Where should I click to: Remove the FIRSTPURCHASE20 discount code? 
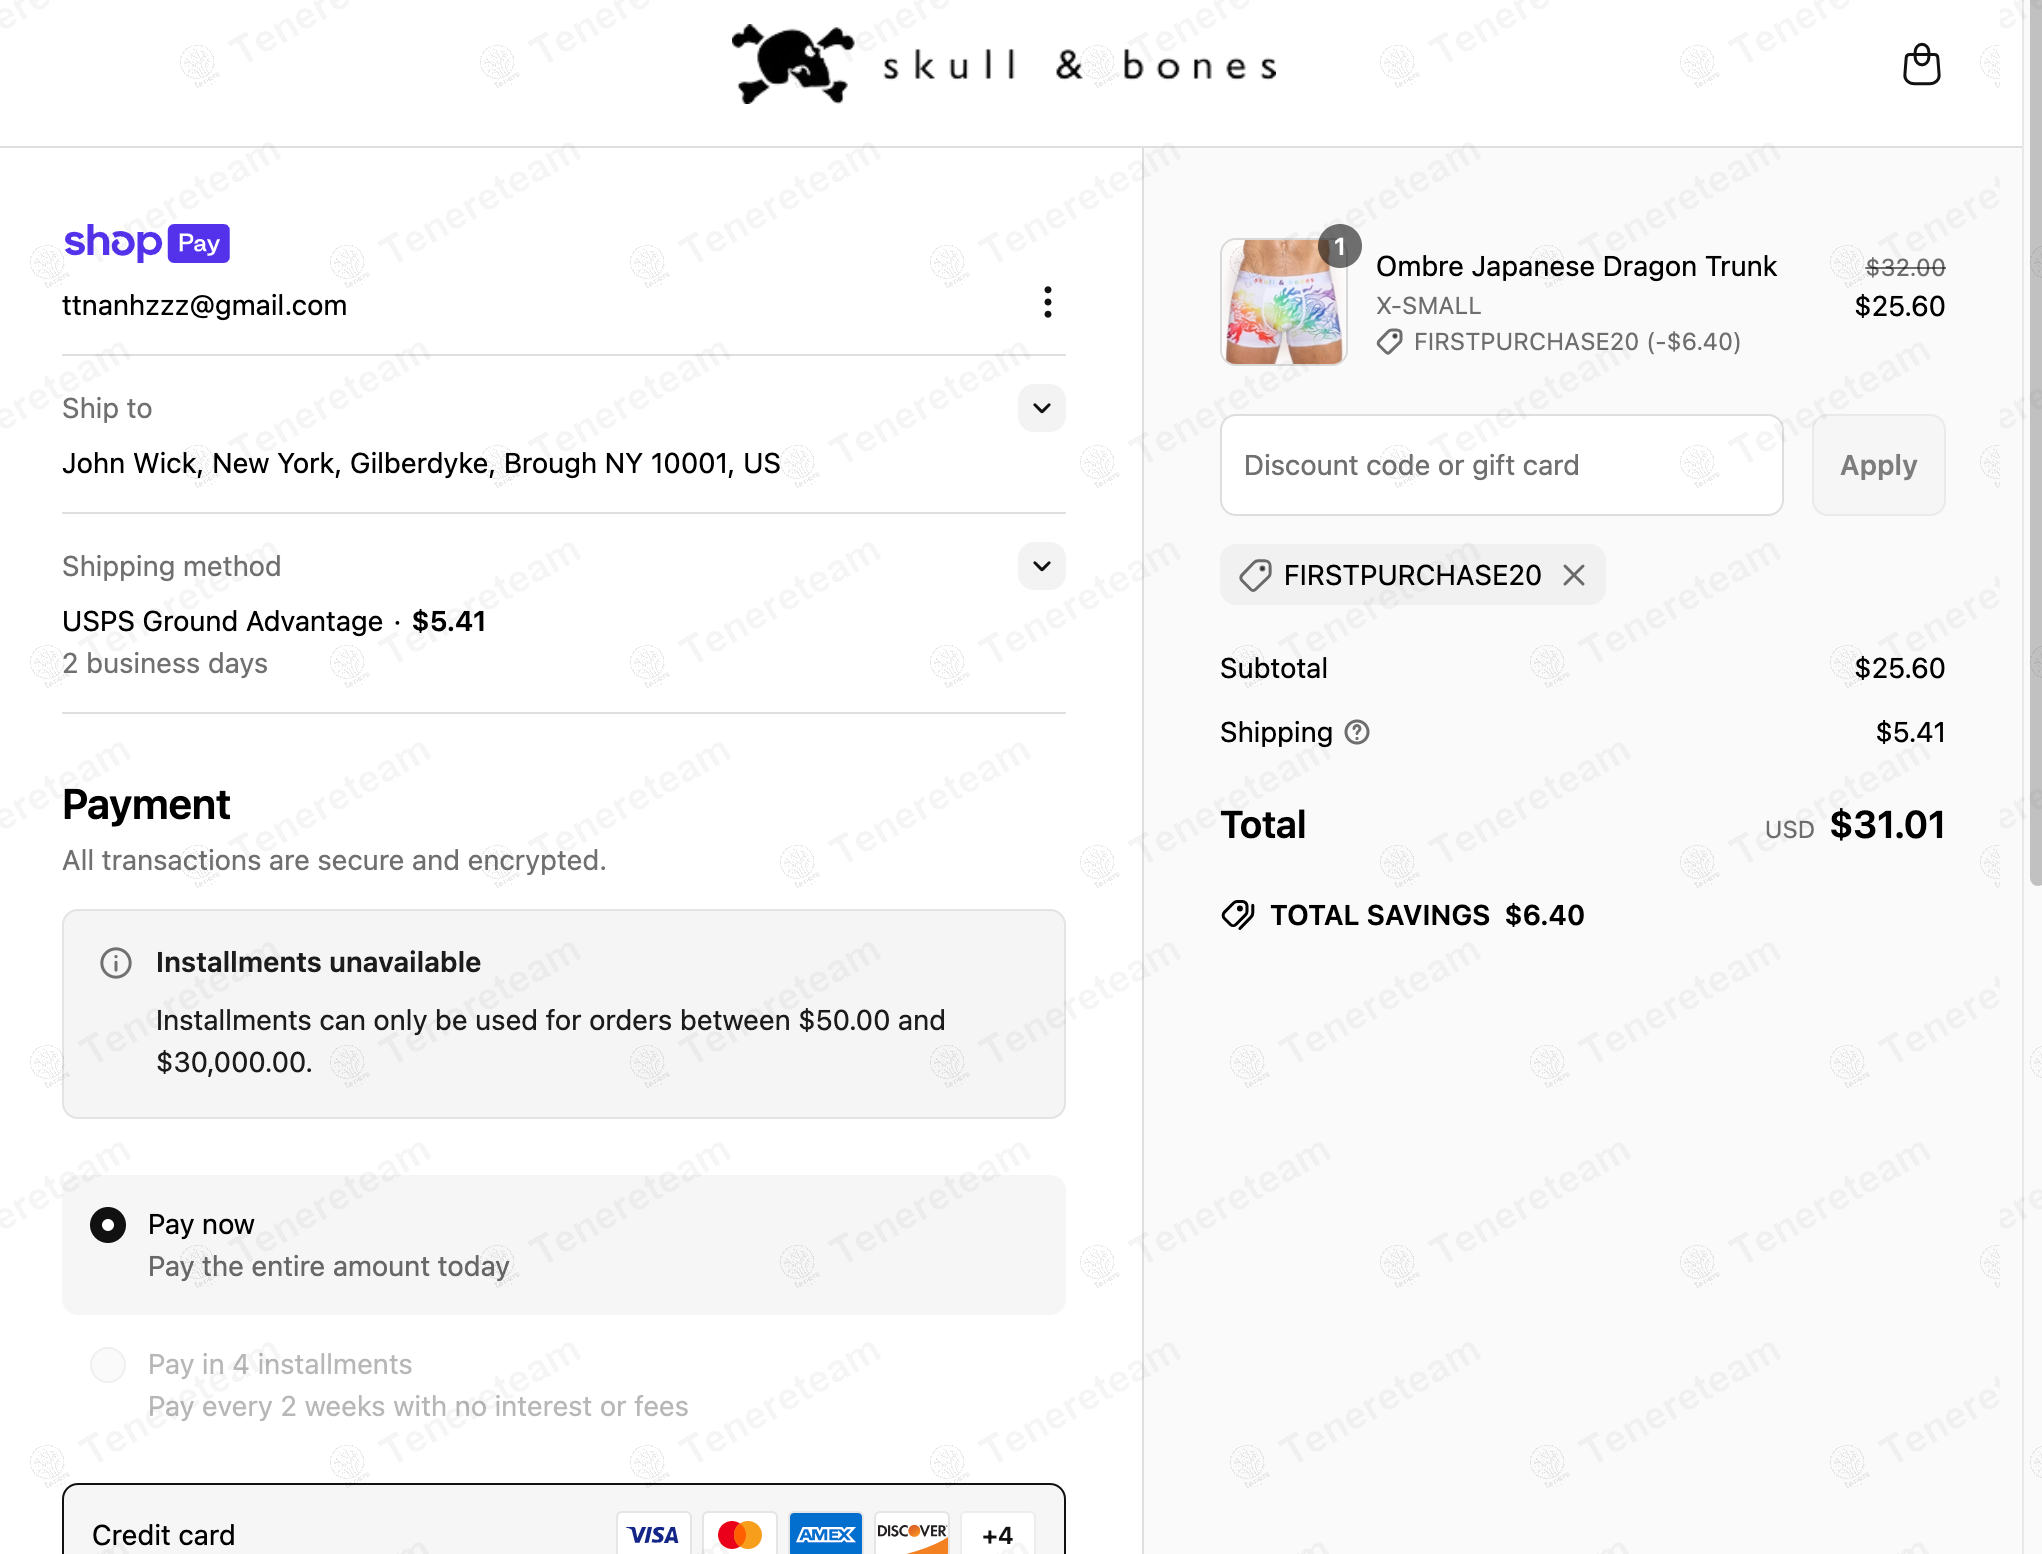1574,575
